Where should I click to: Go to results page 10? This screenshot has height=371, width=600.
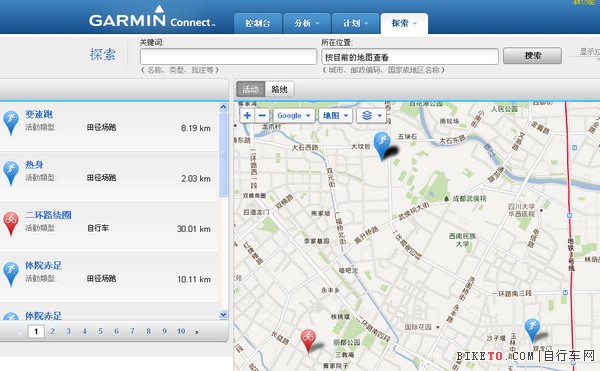pyautogui.click(x=181, y=331)
